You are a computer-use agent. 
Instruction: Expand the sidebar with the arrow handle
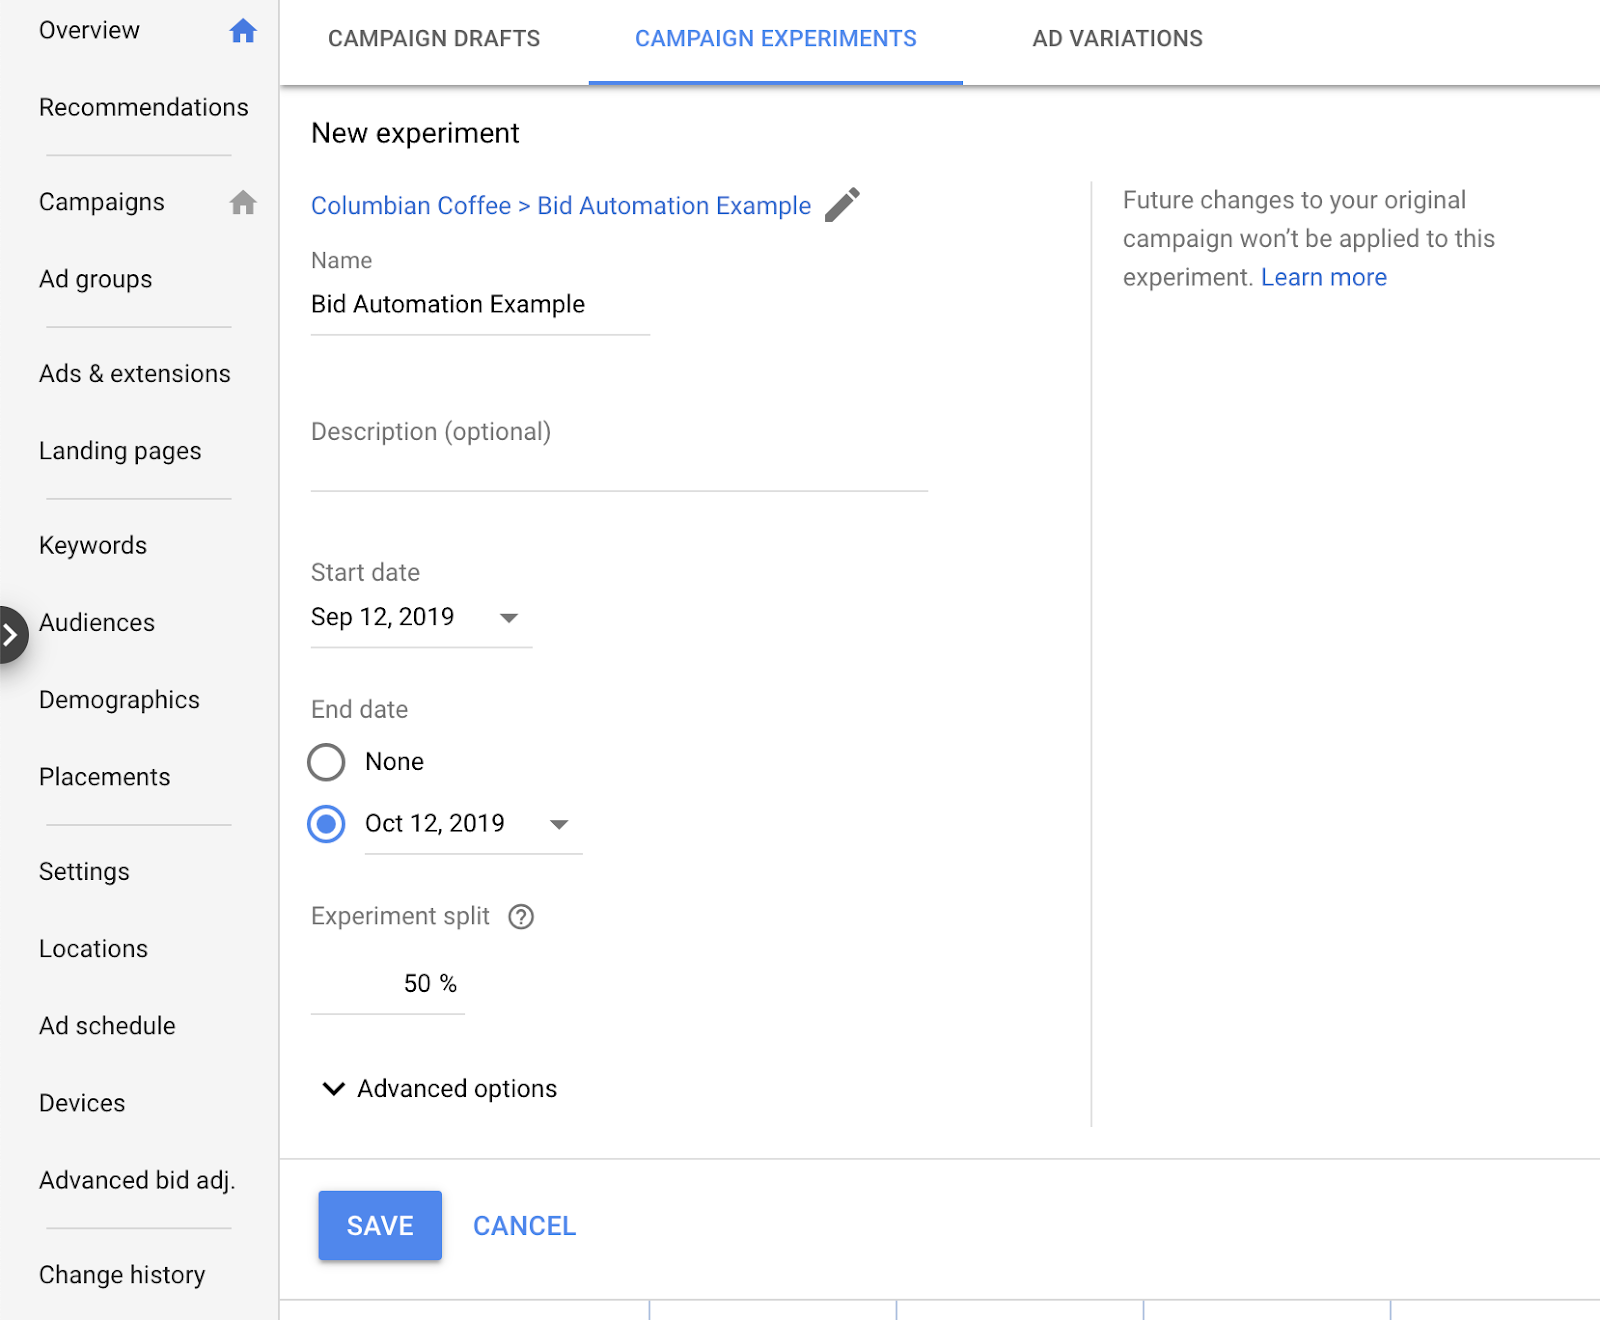tap(11, 634)
